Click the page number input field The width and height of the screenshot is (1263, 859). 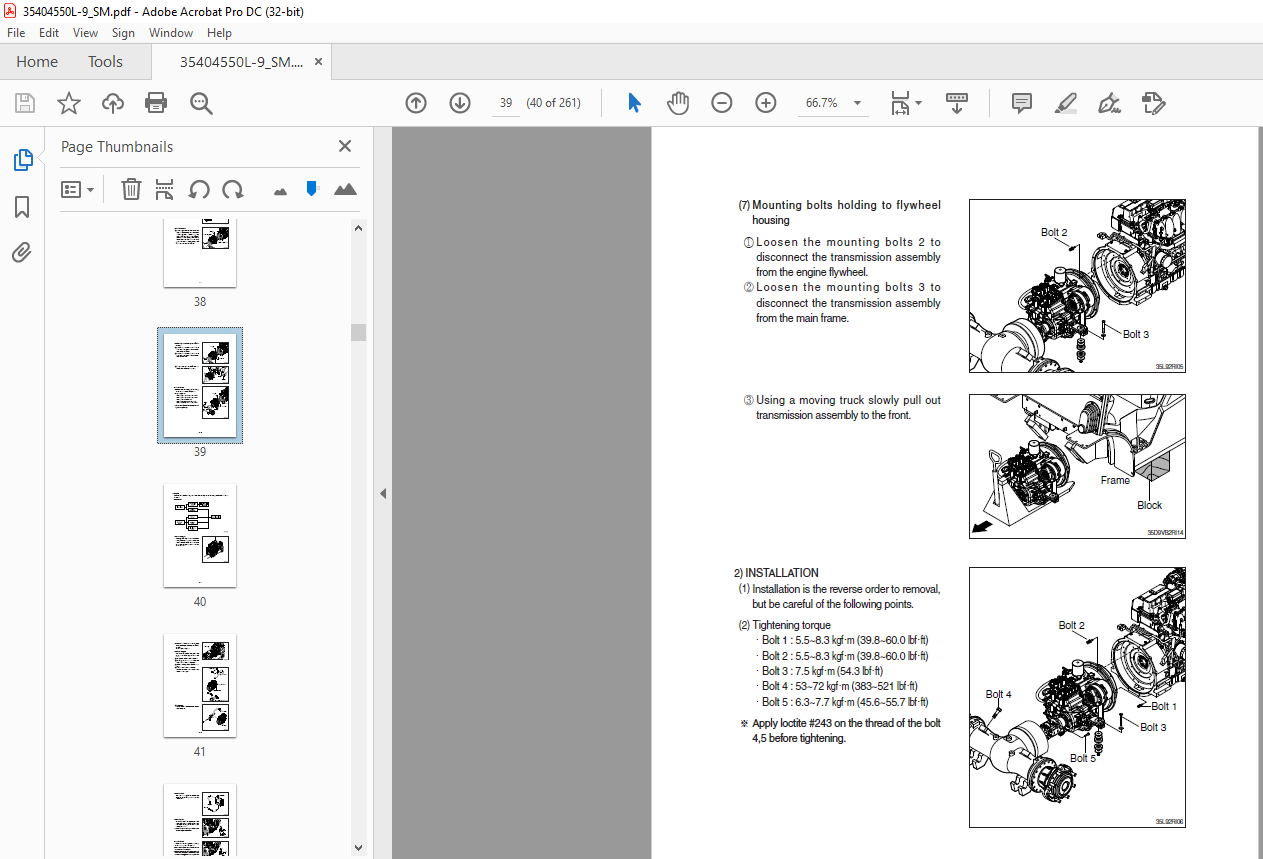pos(506,103)
